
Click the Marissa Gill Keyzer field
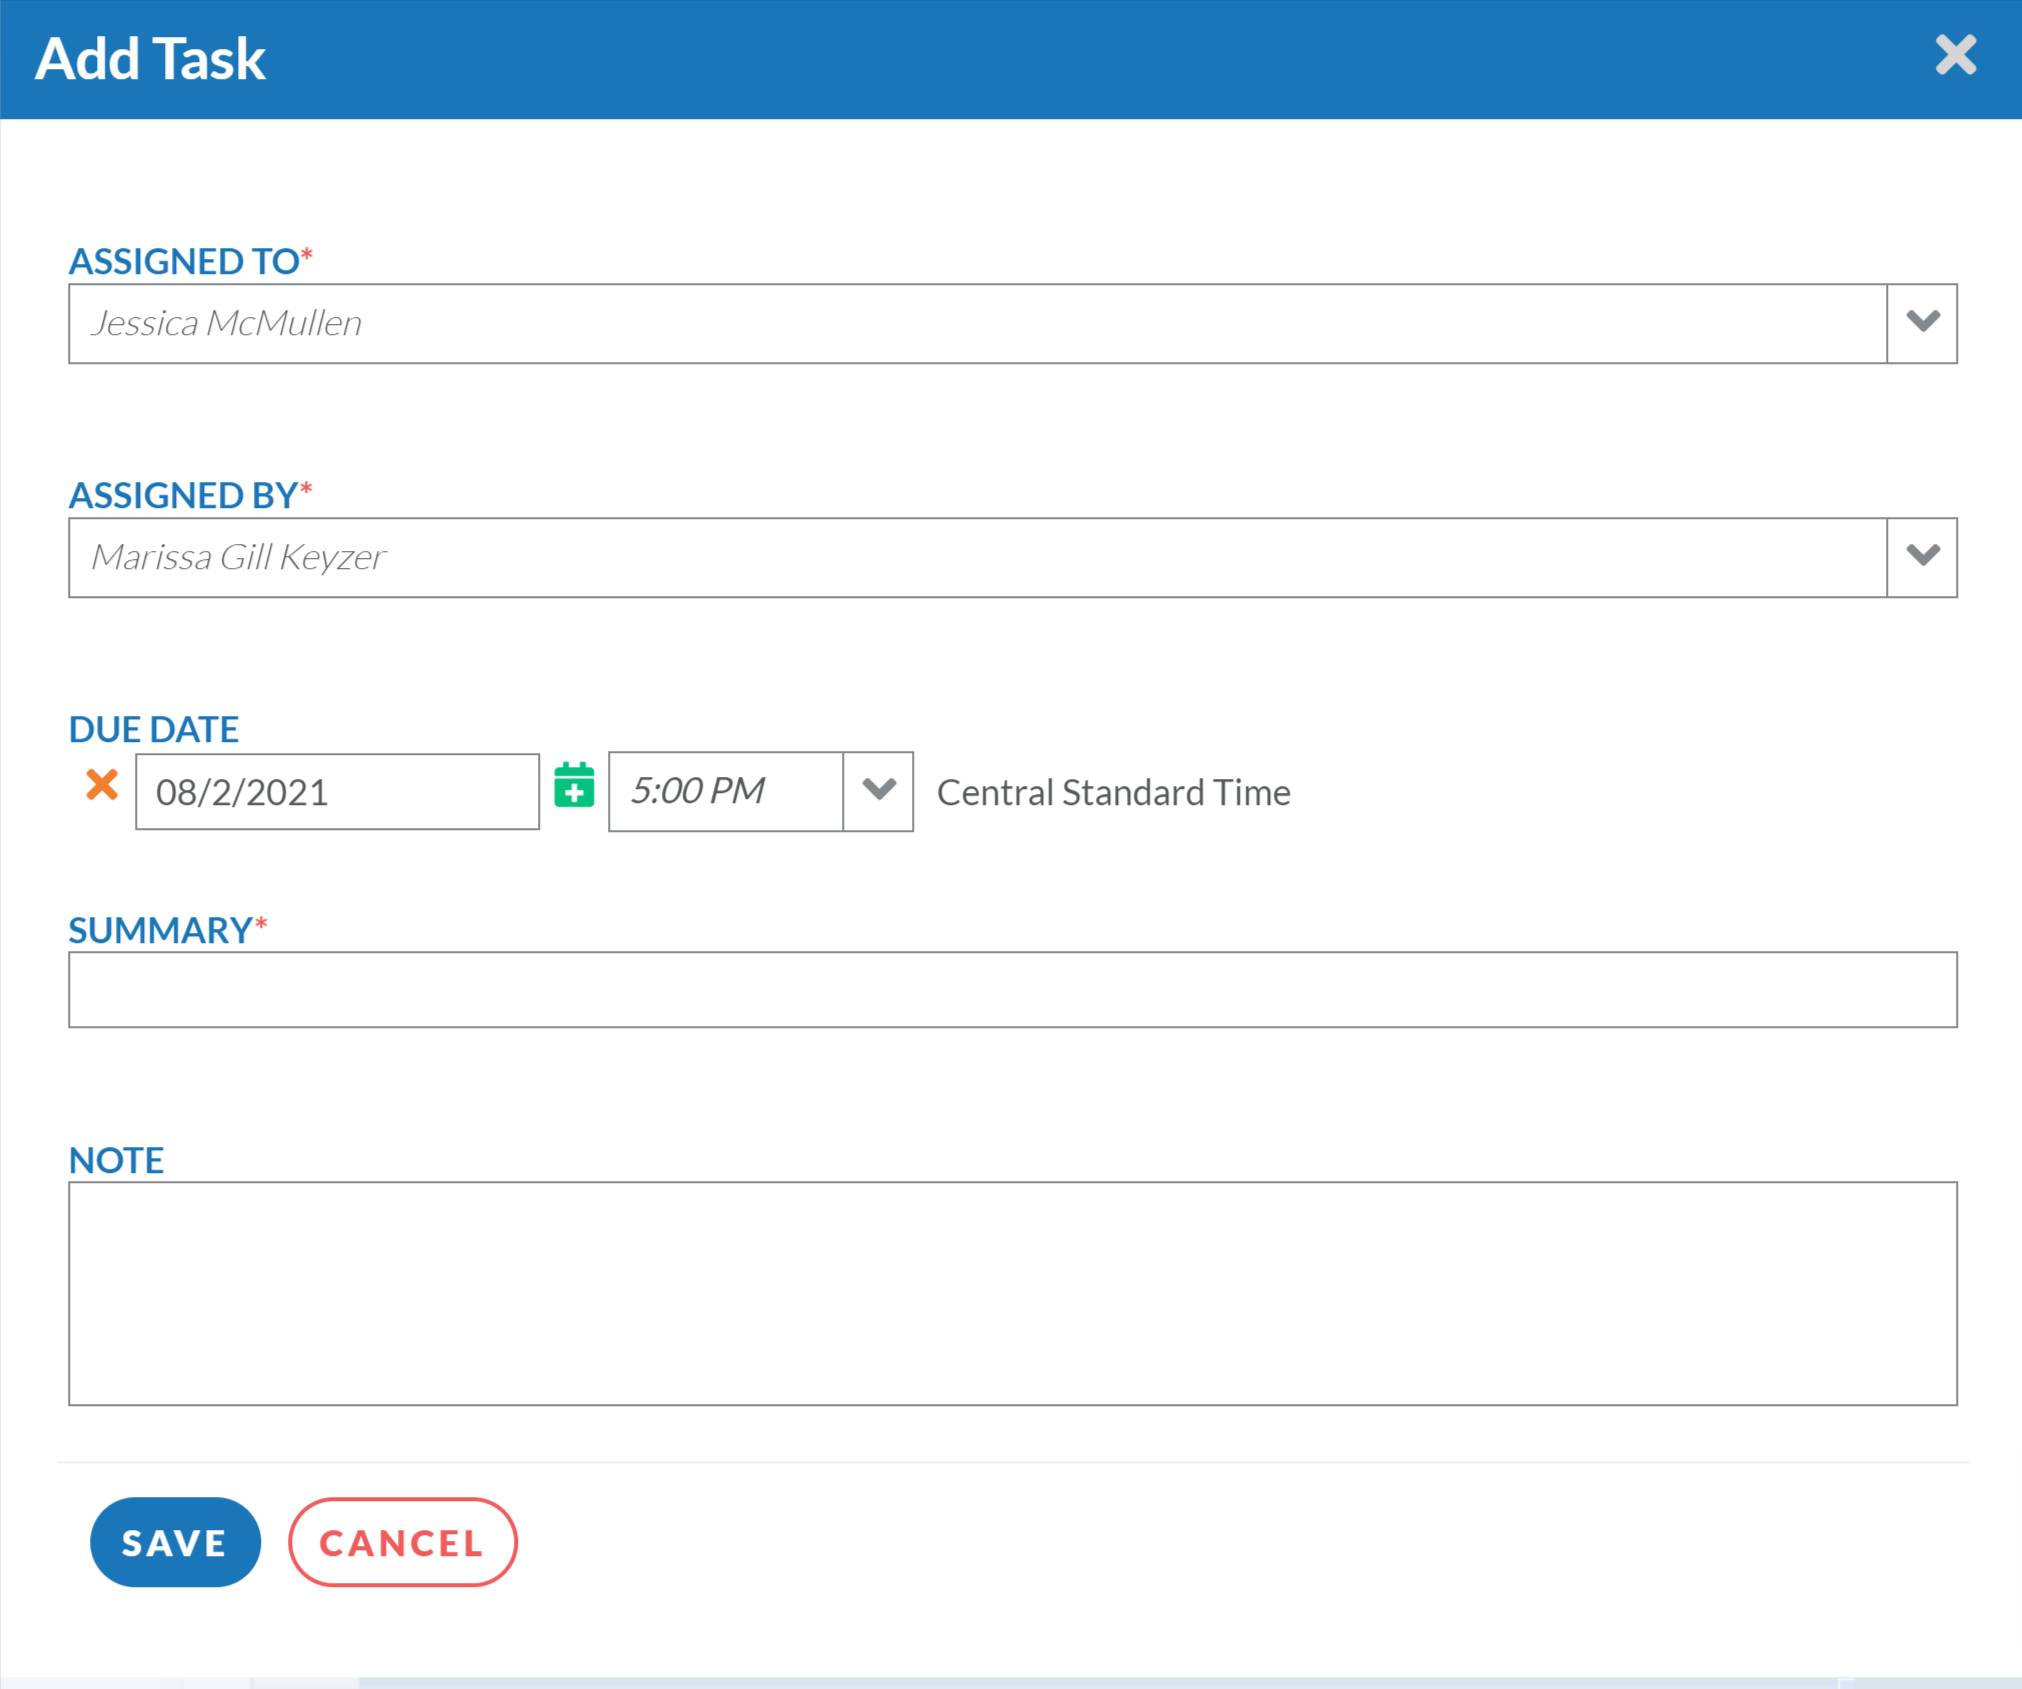[x=976, y=557]
